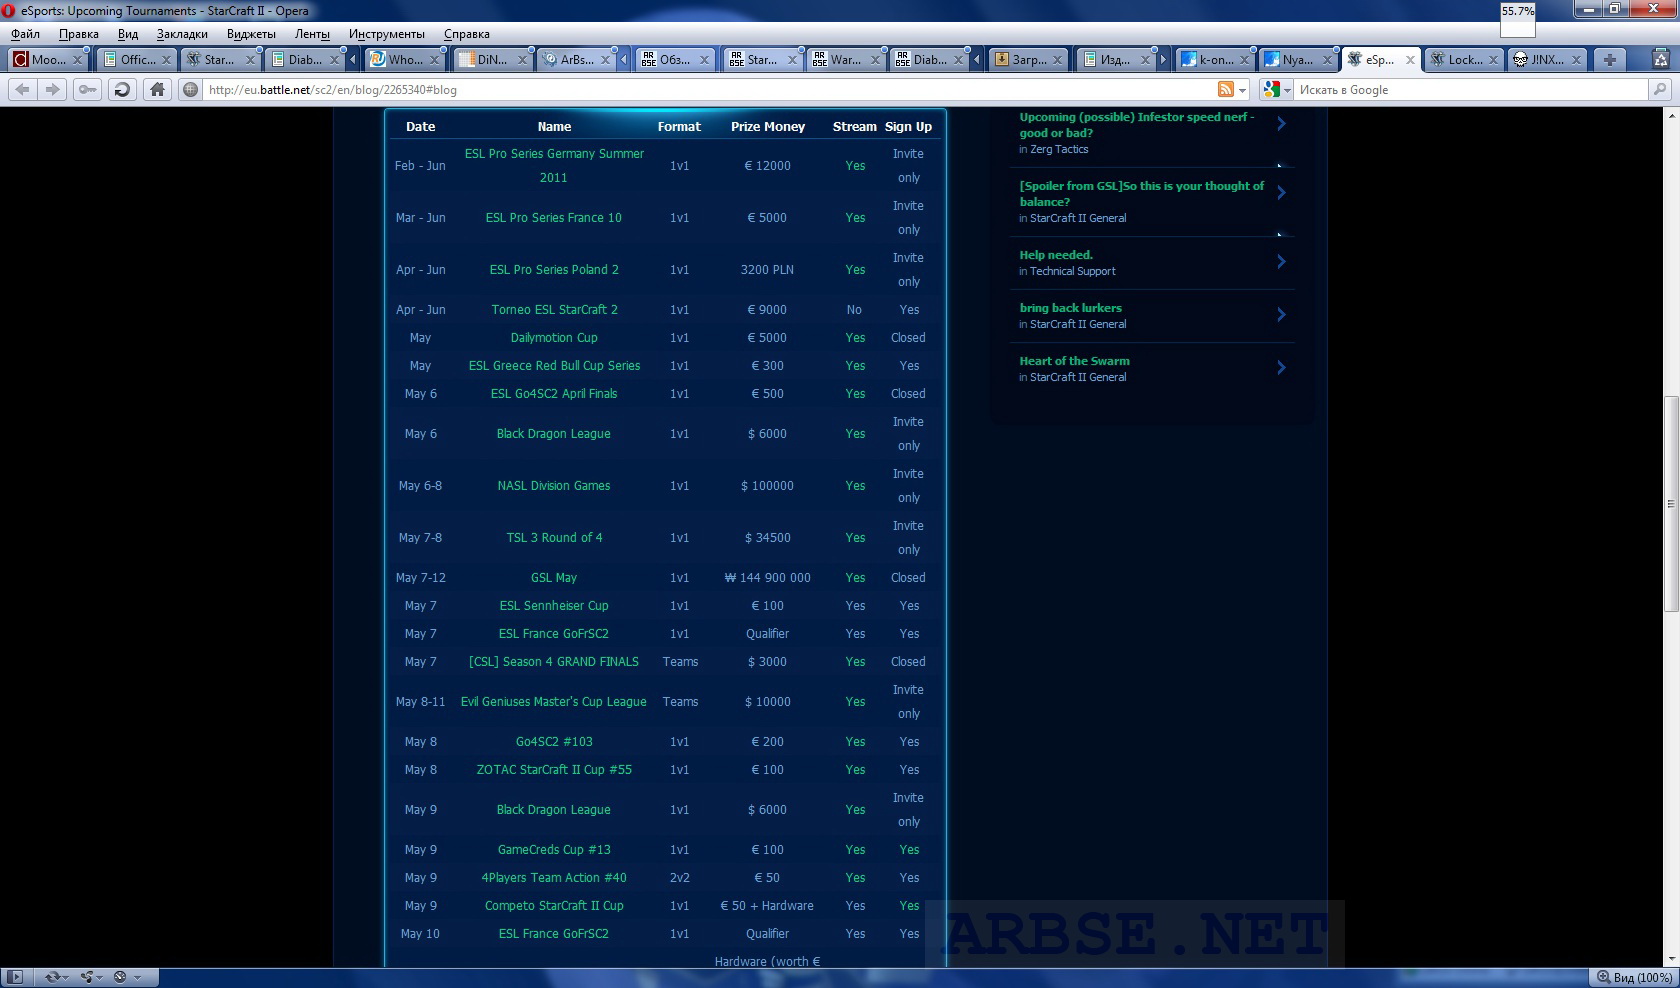Image resolution: width=1680 pixels, height=988 pixels.
Task: Open the GSL May tournament link
Action: pos(554,578)
